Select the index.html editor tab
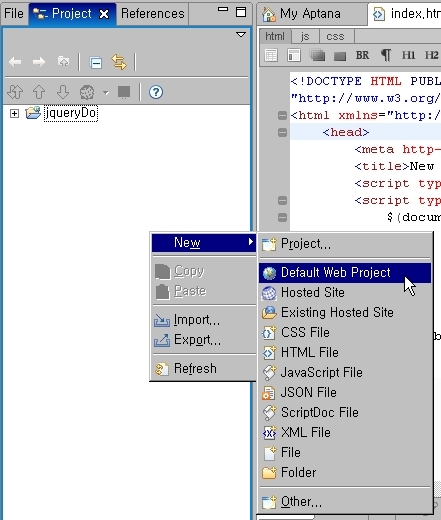Screen dimensions: 441x520 (405, 14)
